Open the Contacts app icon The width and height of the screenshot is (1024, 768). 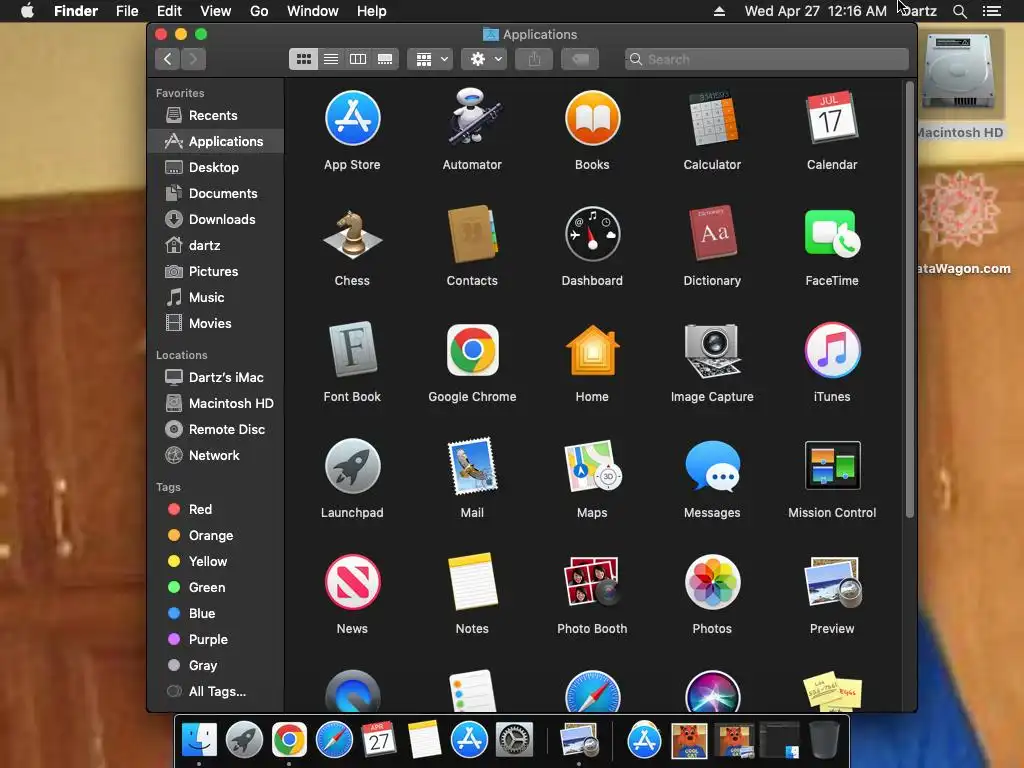click(472, 234)
